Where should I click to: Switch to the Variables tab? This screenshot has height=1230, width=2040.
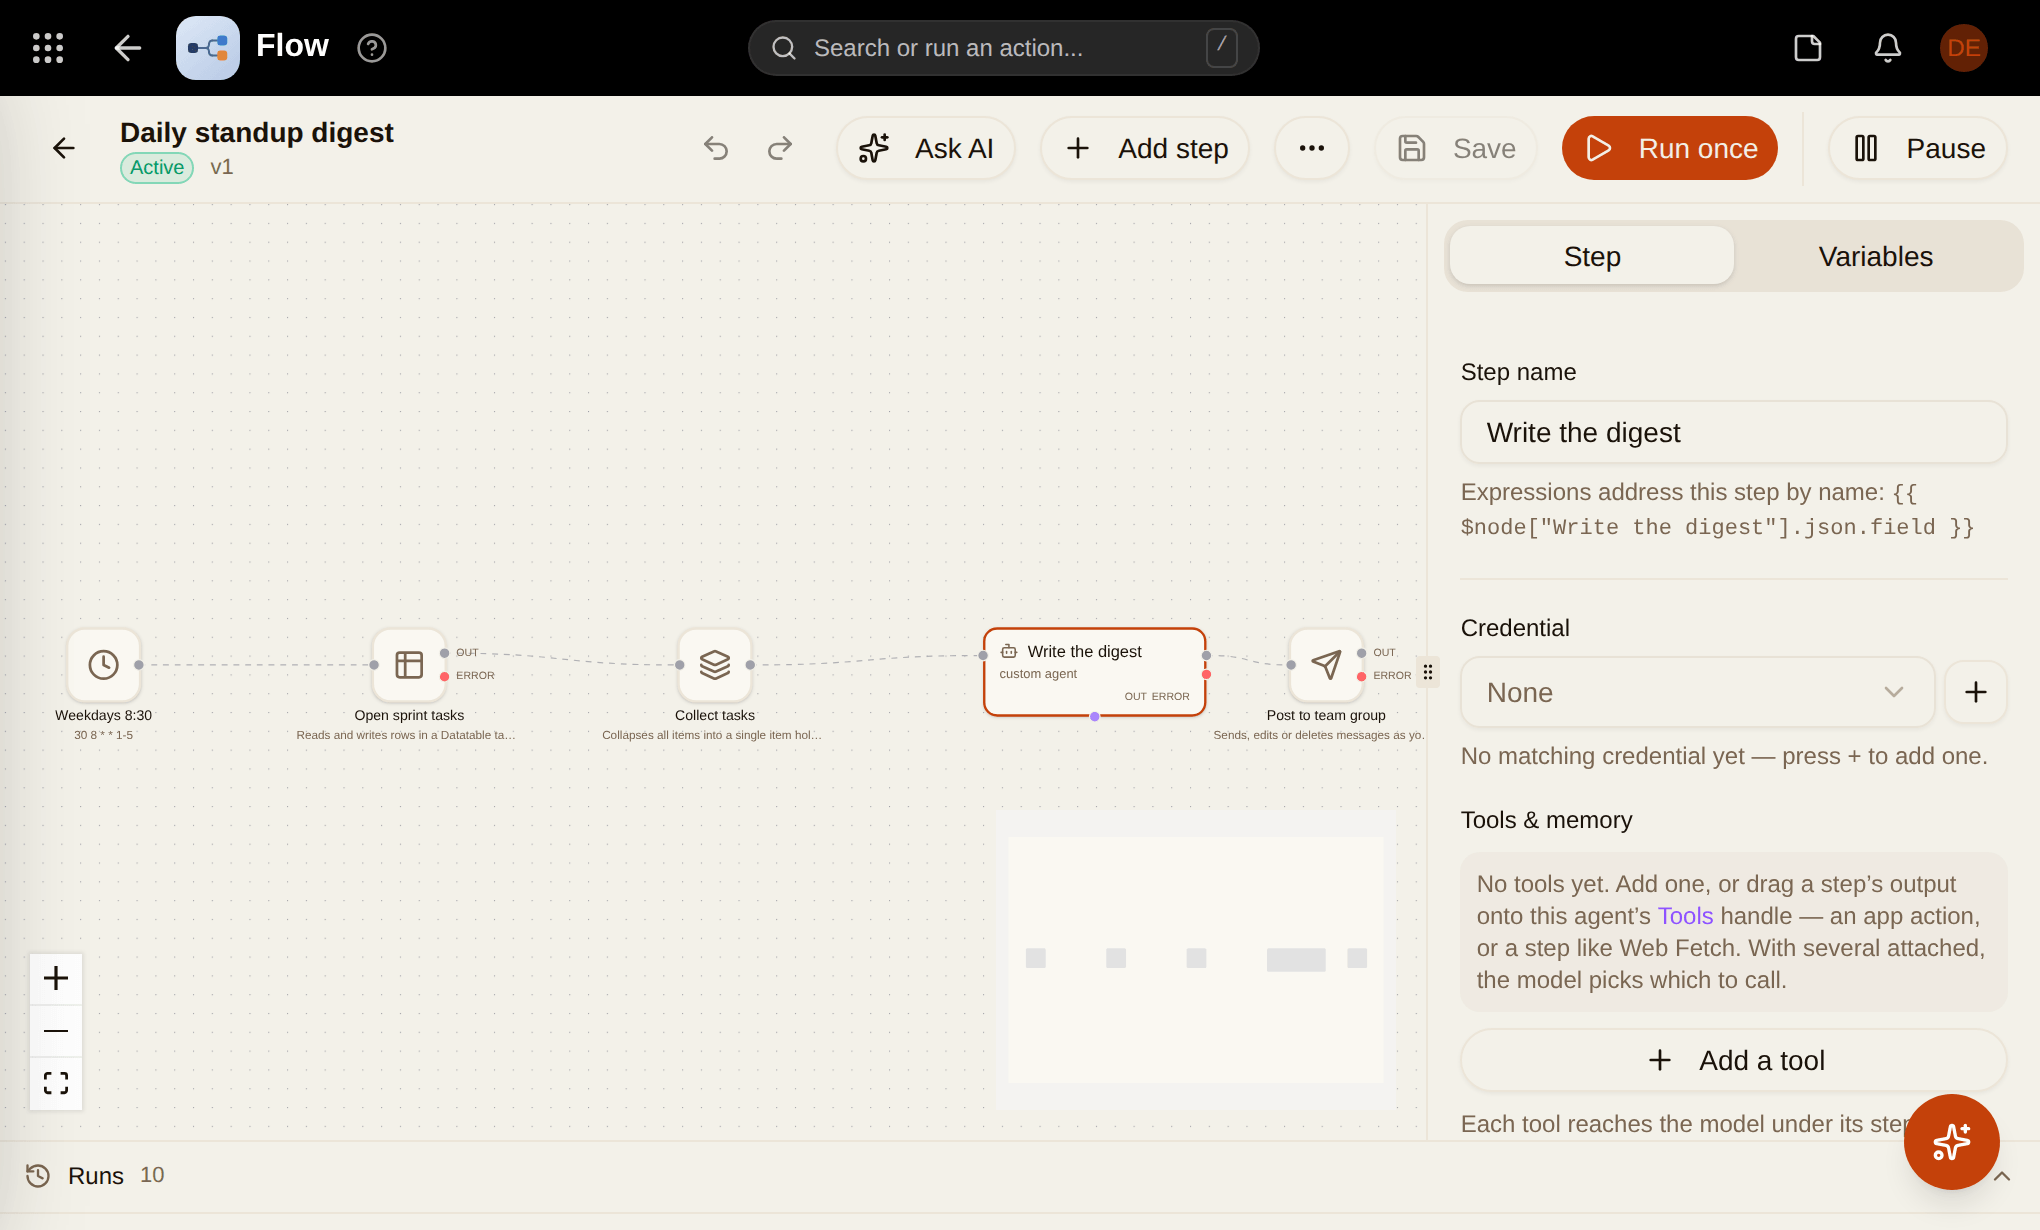coord(1876,256)
